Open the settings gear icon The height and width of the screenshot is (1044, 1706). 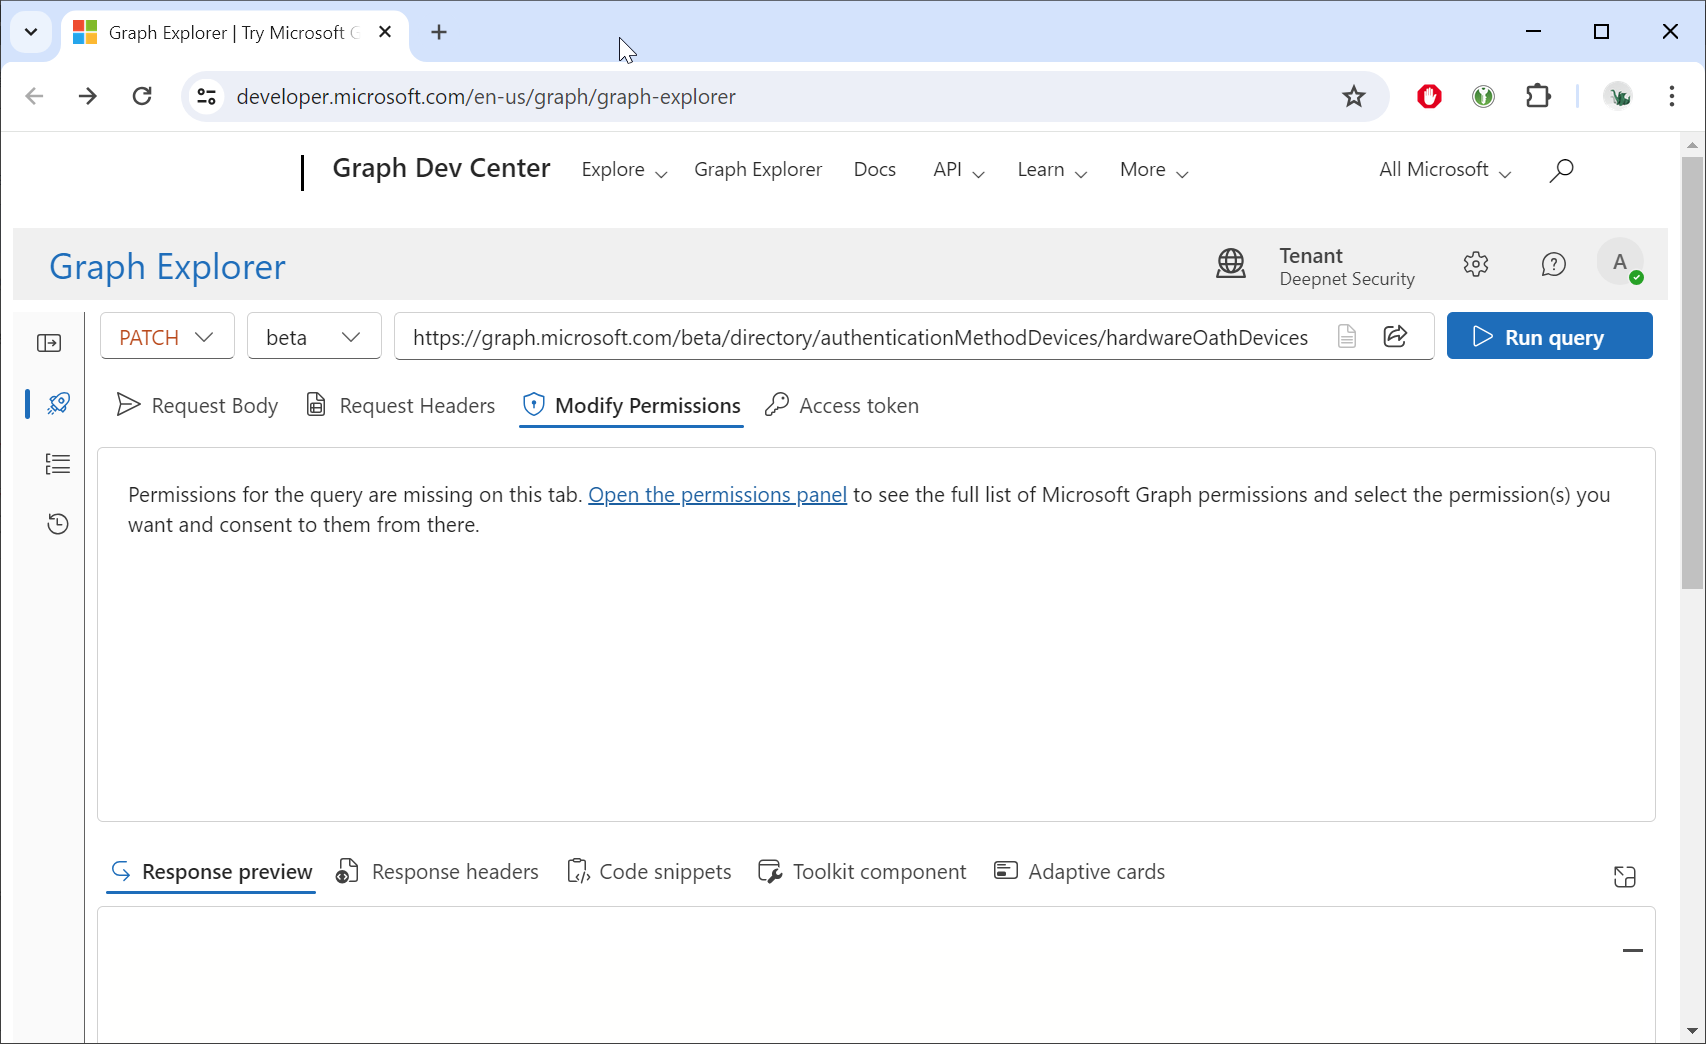tap(1475, 264)
